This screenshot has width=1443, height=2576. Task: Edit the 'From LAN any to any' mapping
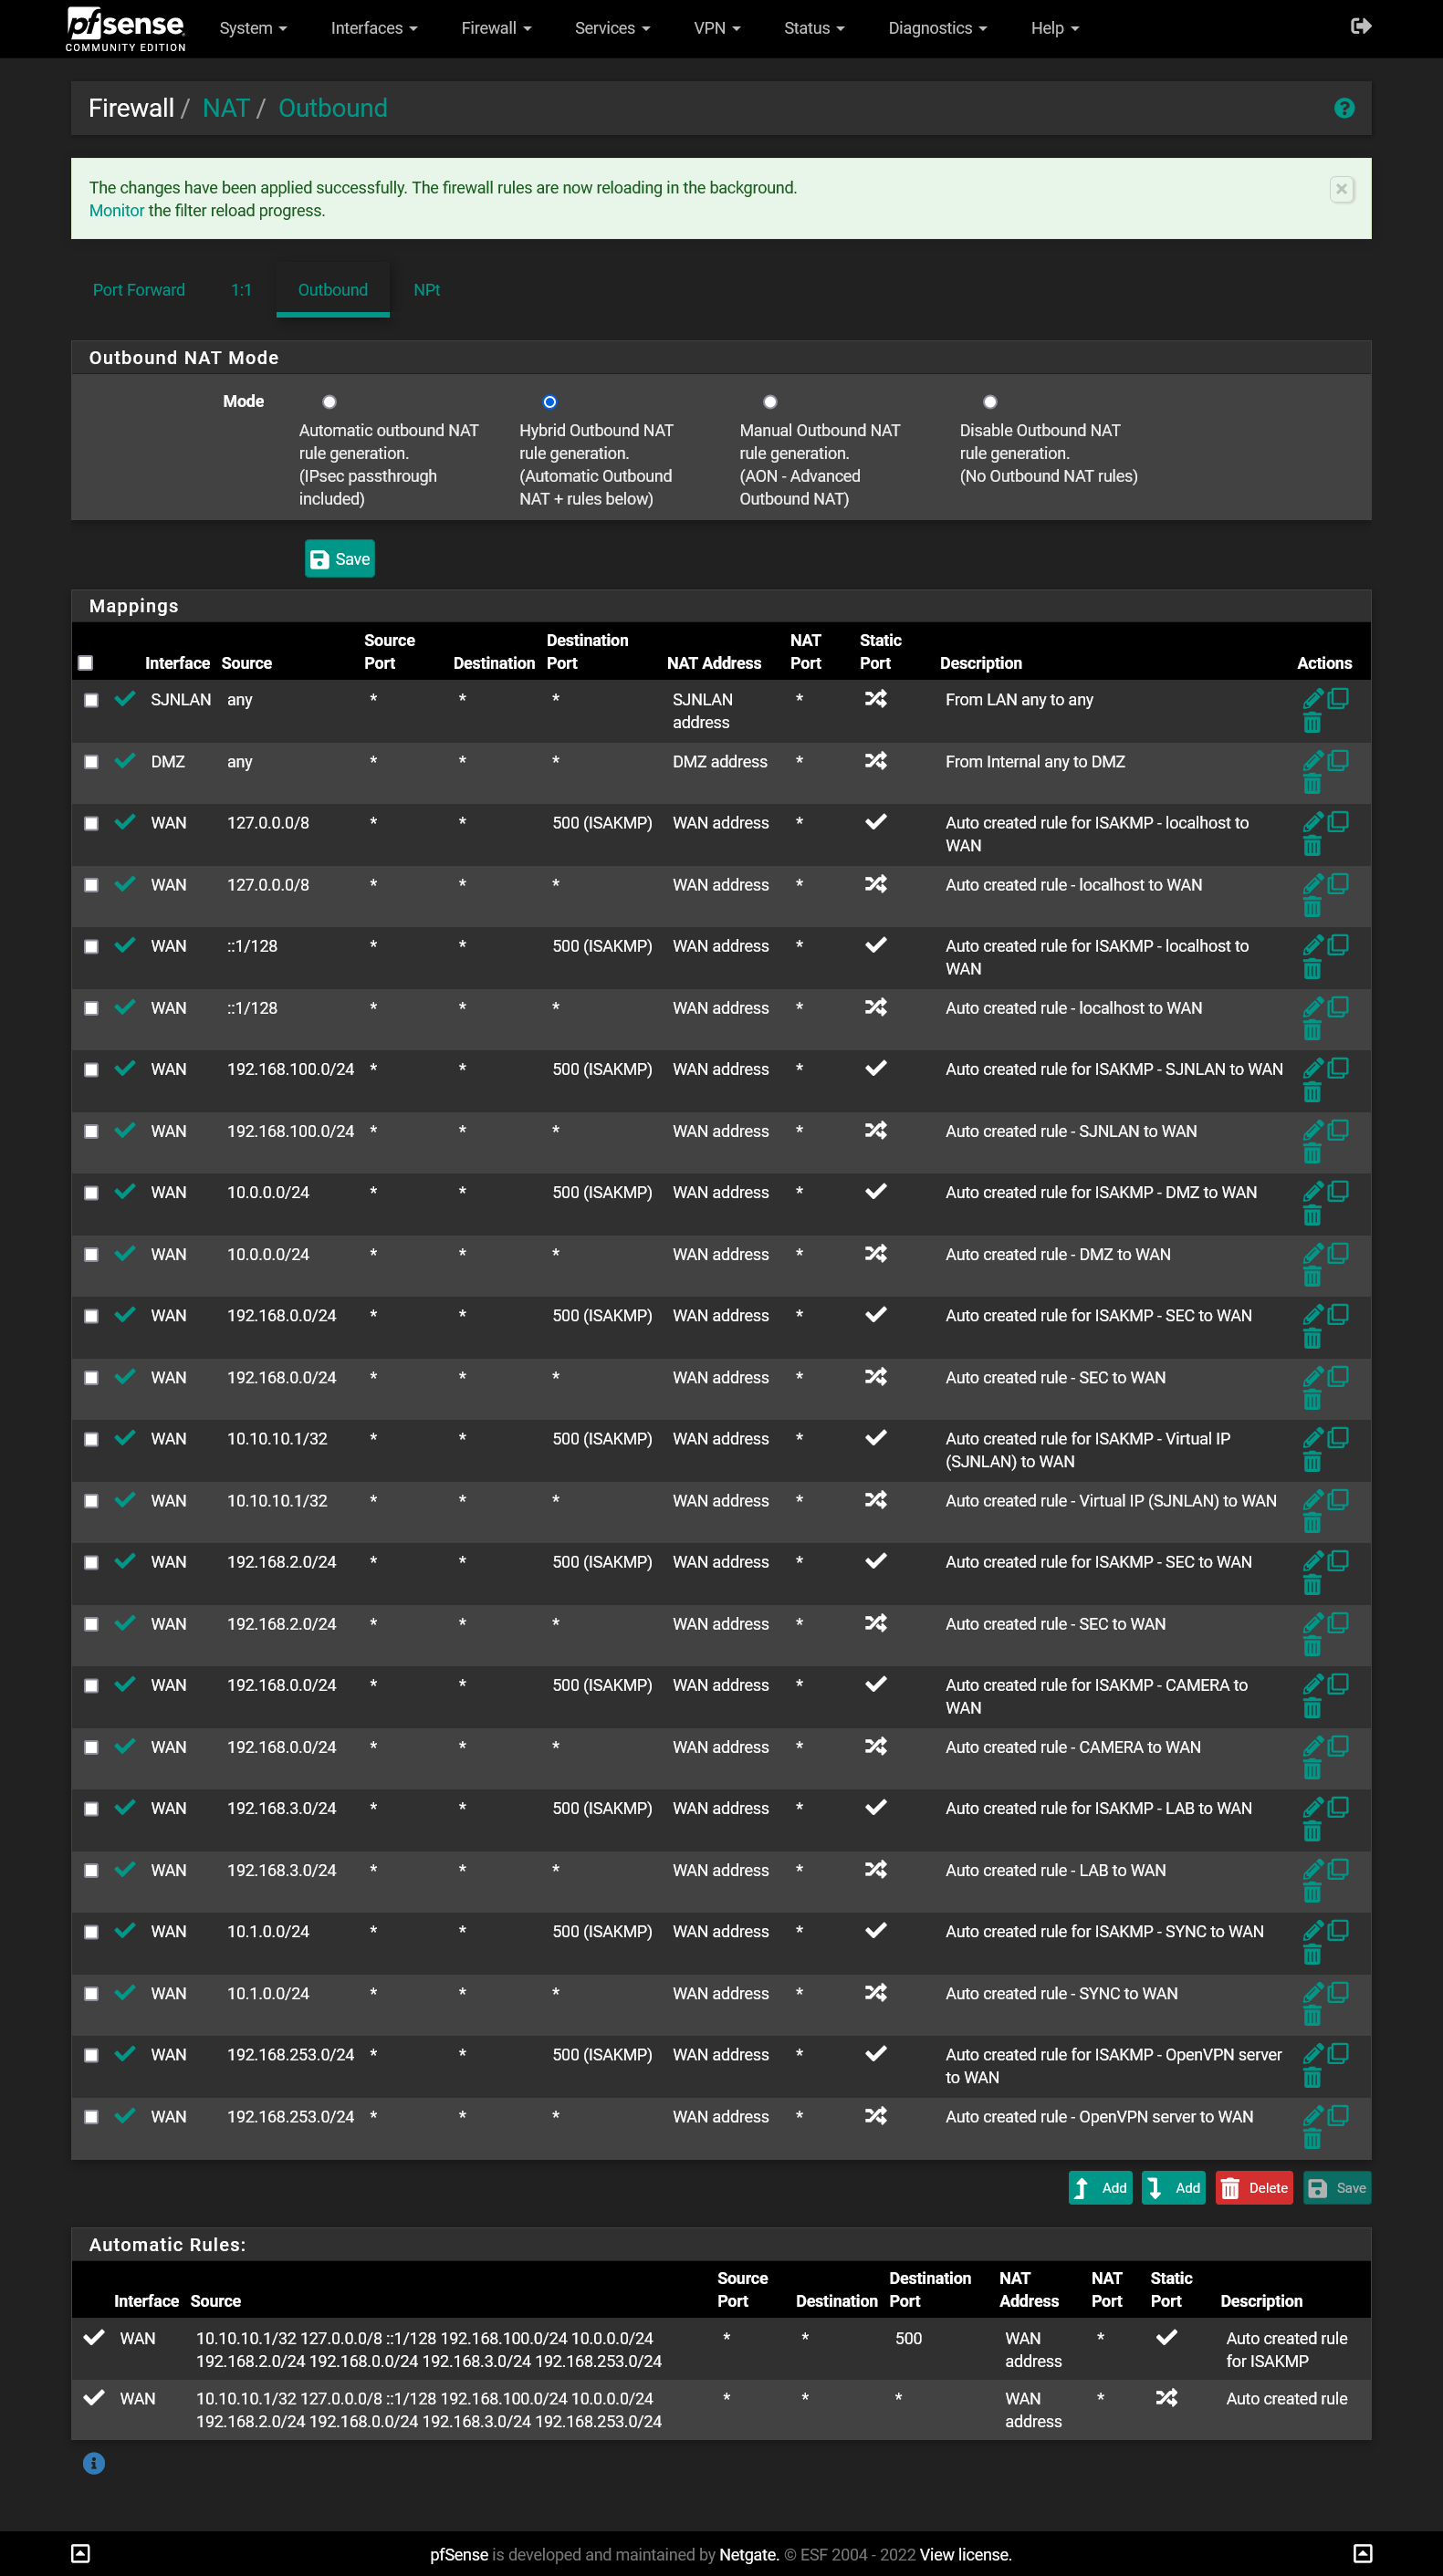[x=1313, y=698]
